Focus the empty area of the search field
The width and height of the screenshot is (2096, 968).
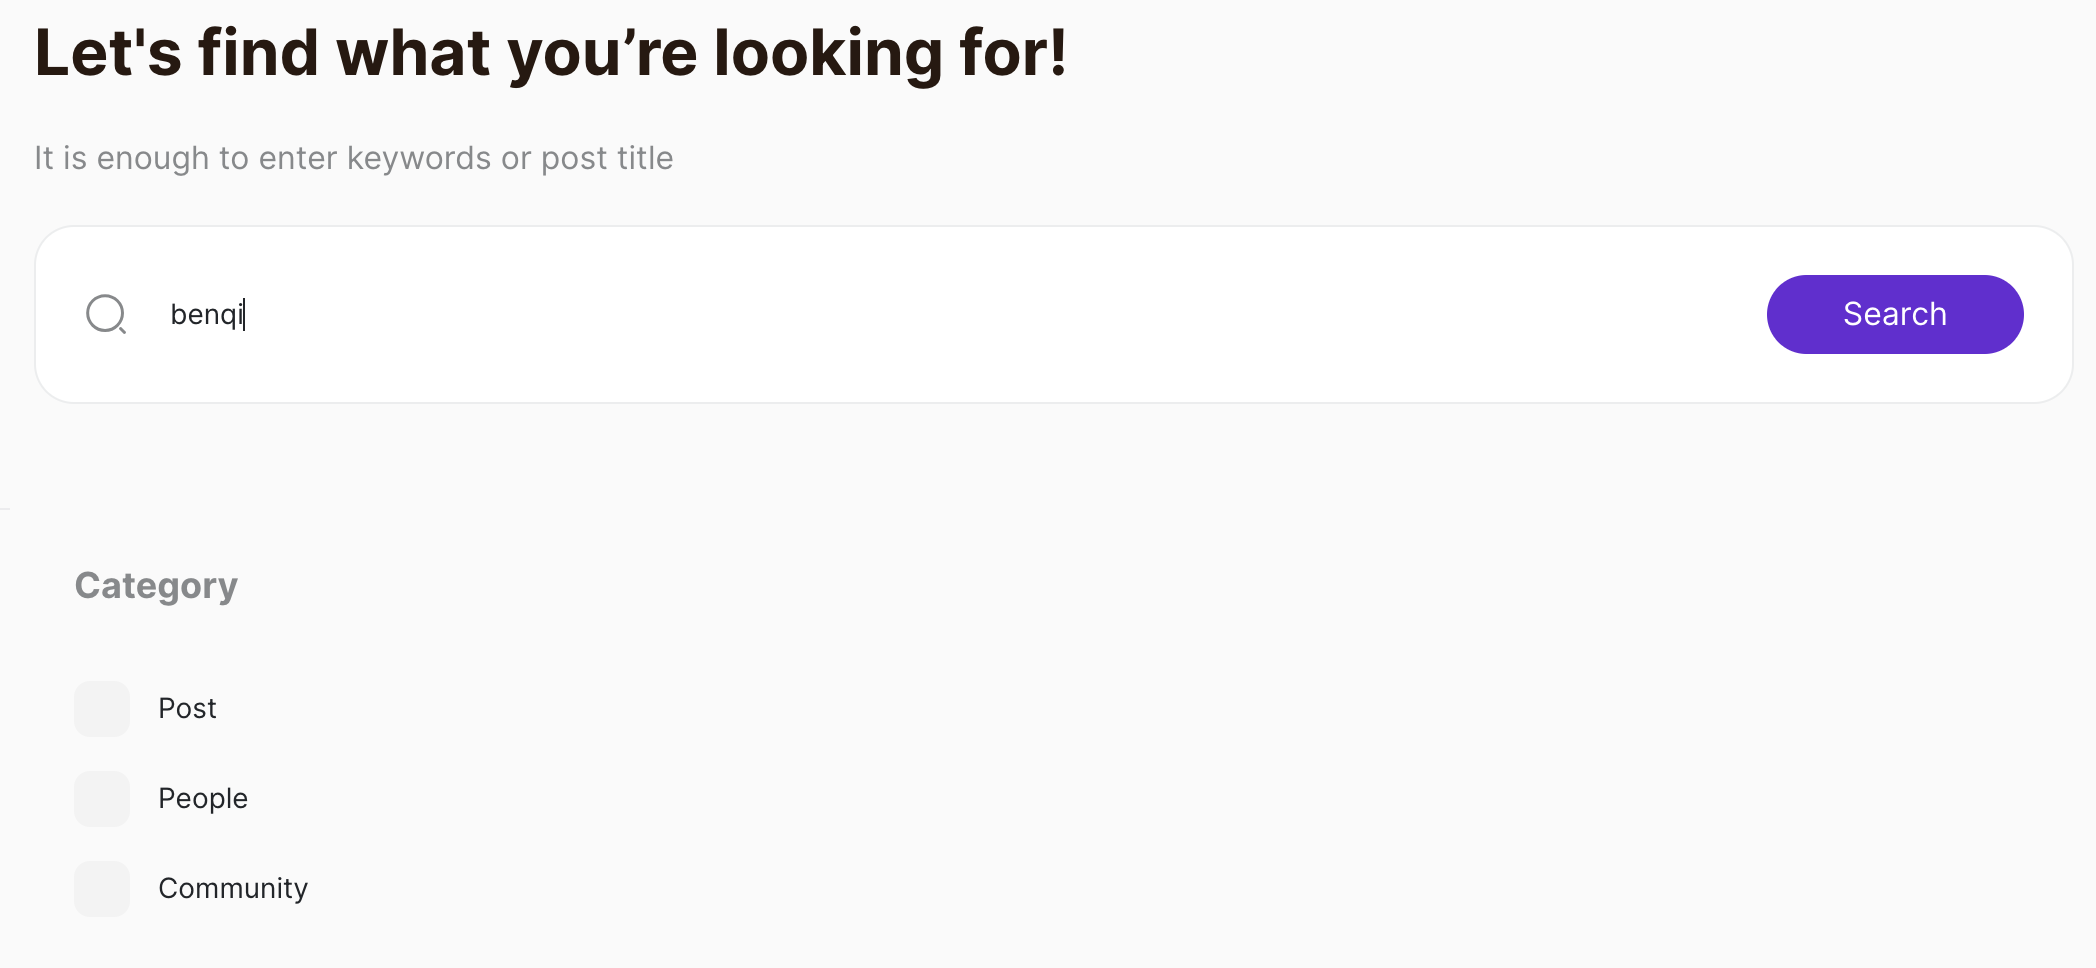[900, 314]
